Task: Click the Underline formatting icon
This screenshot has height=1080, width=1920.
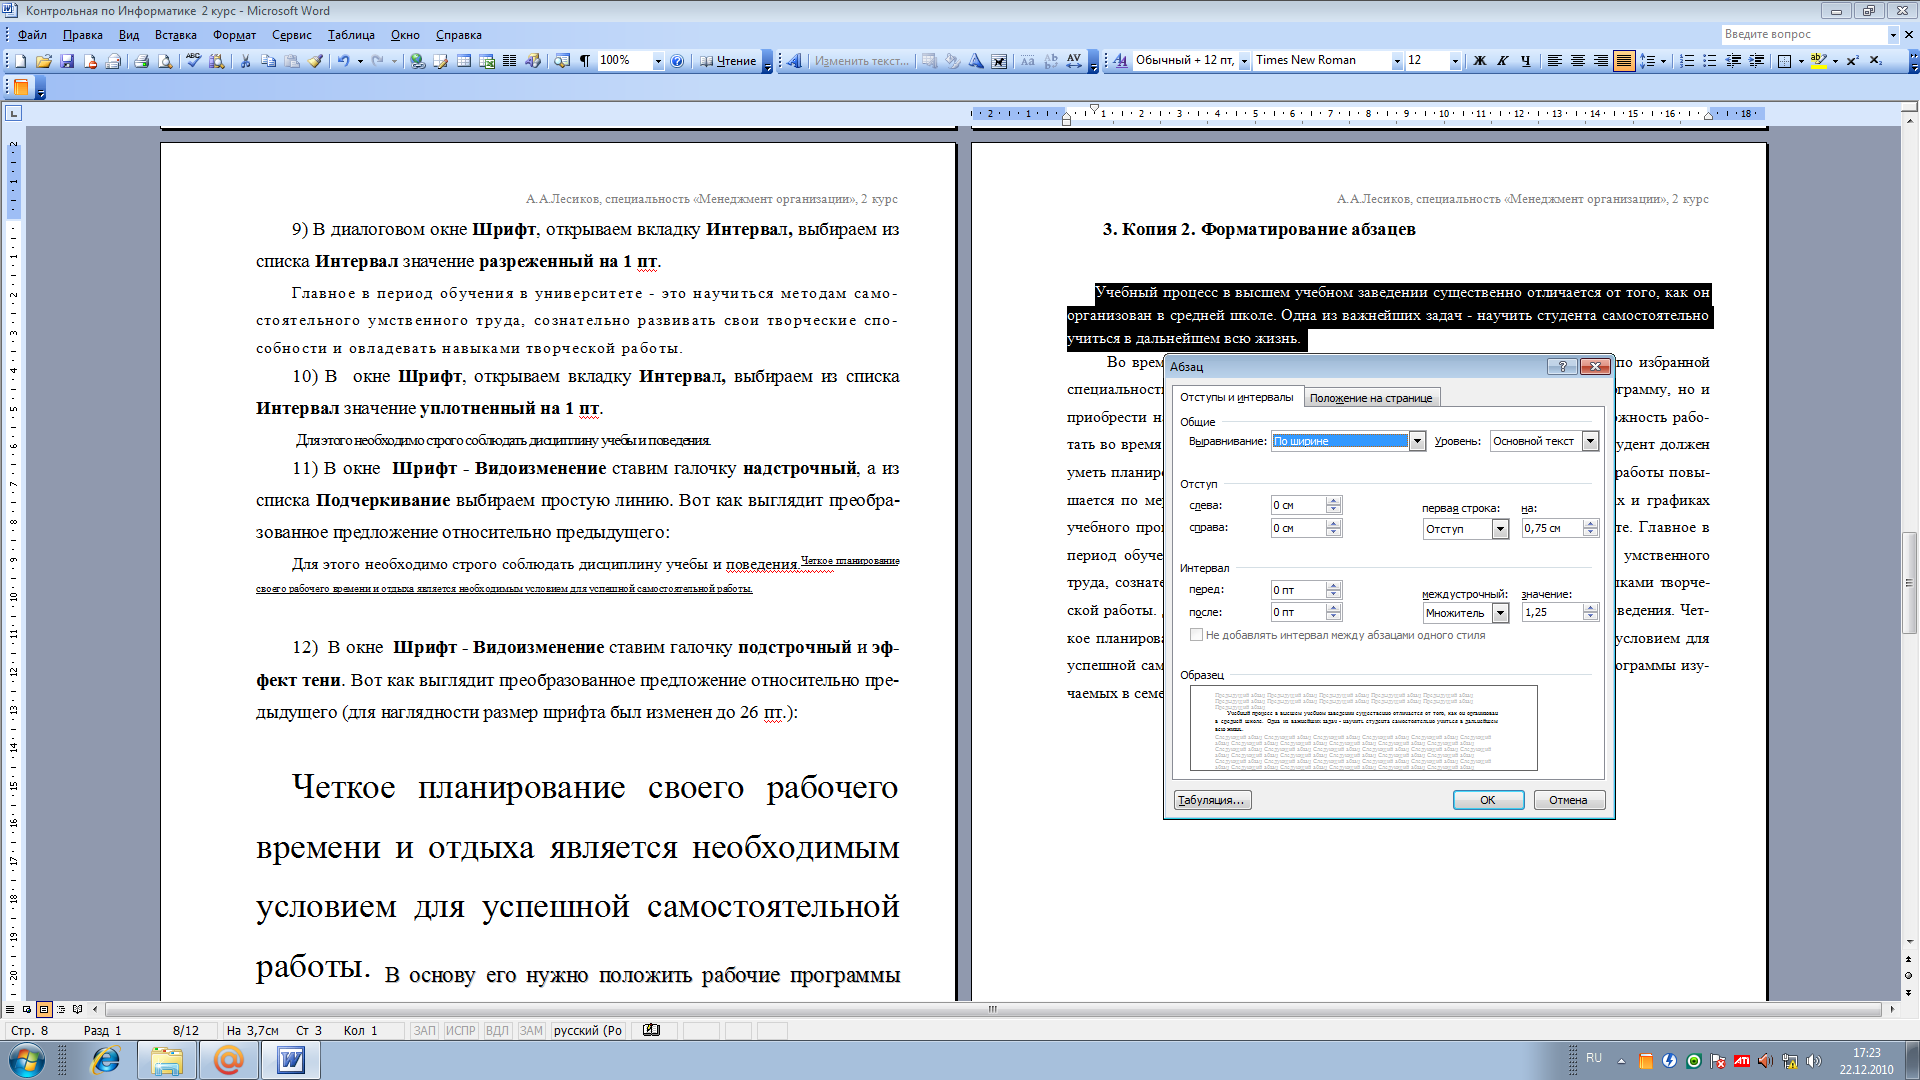Action: [1524, 62]
